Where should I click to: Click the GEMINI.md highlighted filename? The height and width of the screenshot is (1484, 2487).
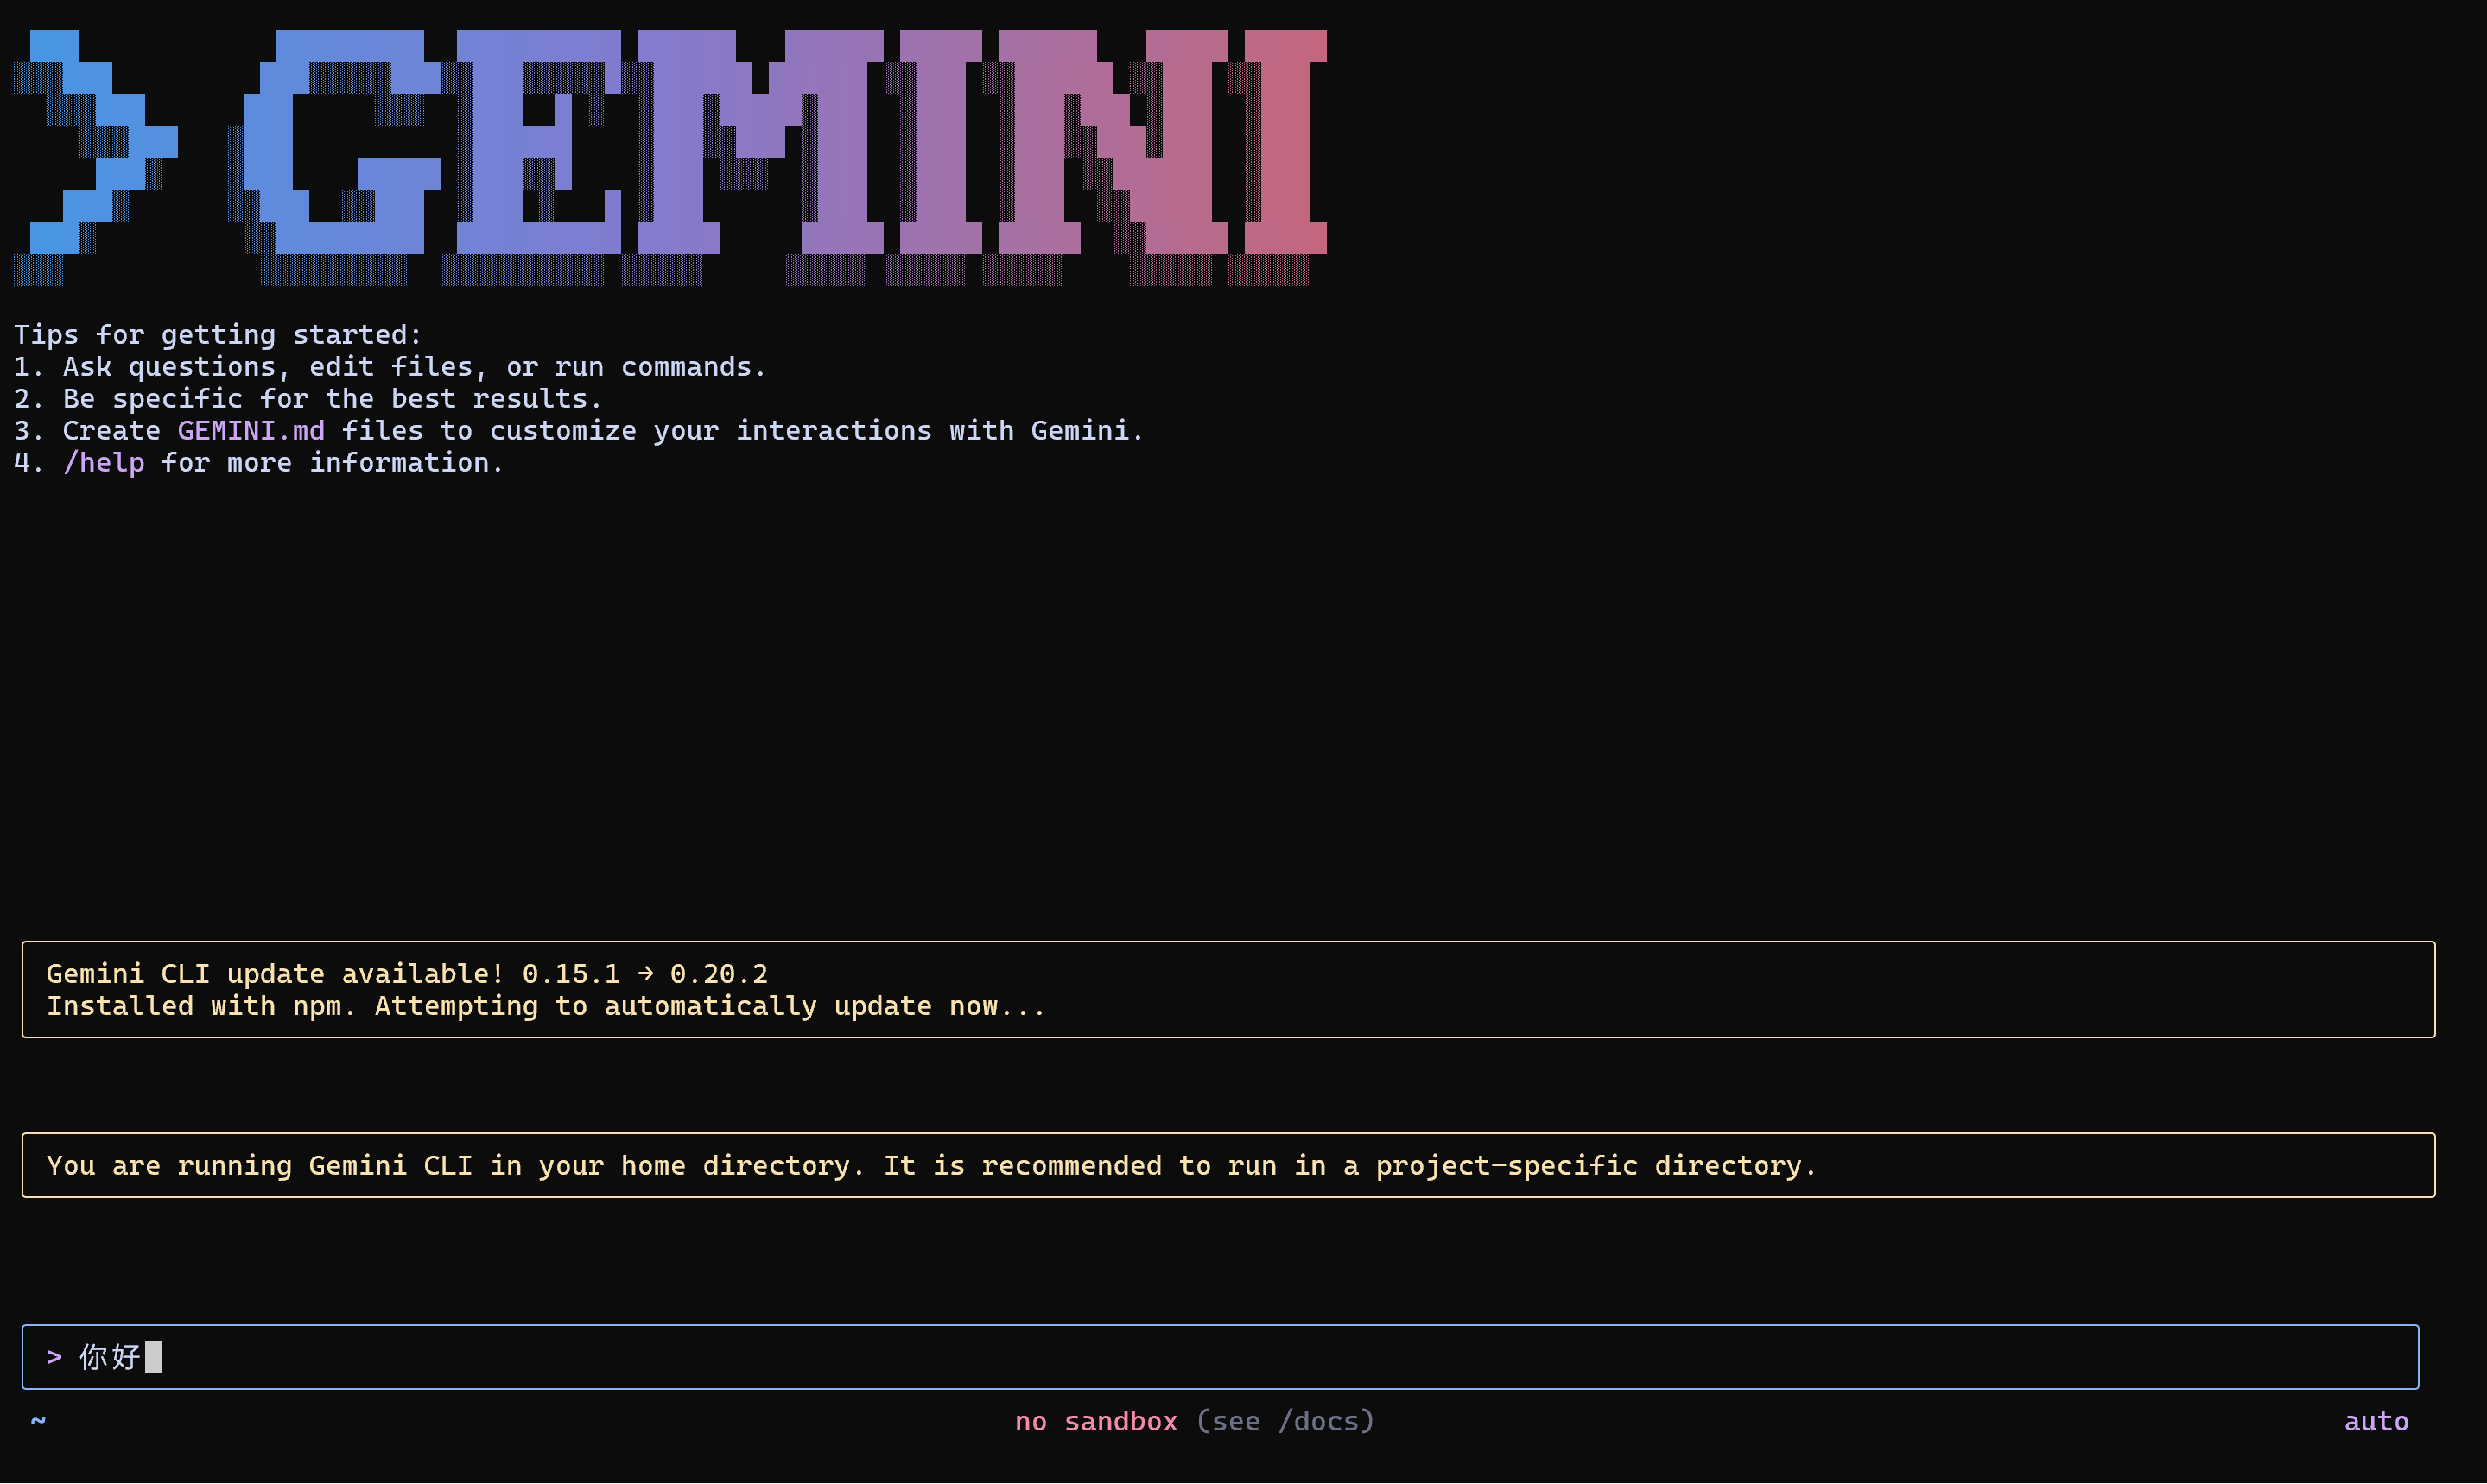(x=251, y=431)
